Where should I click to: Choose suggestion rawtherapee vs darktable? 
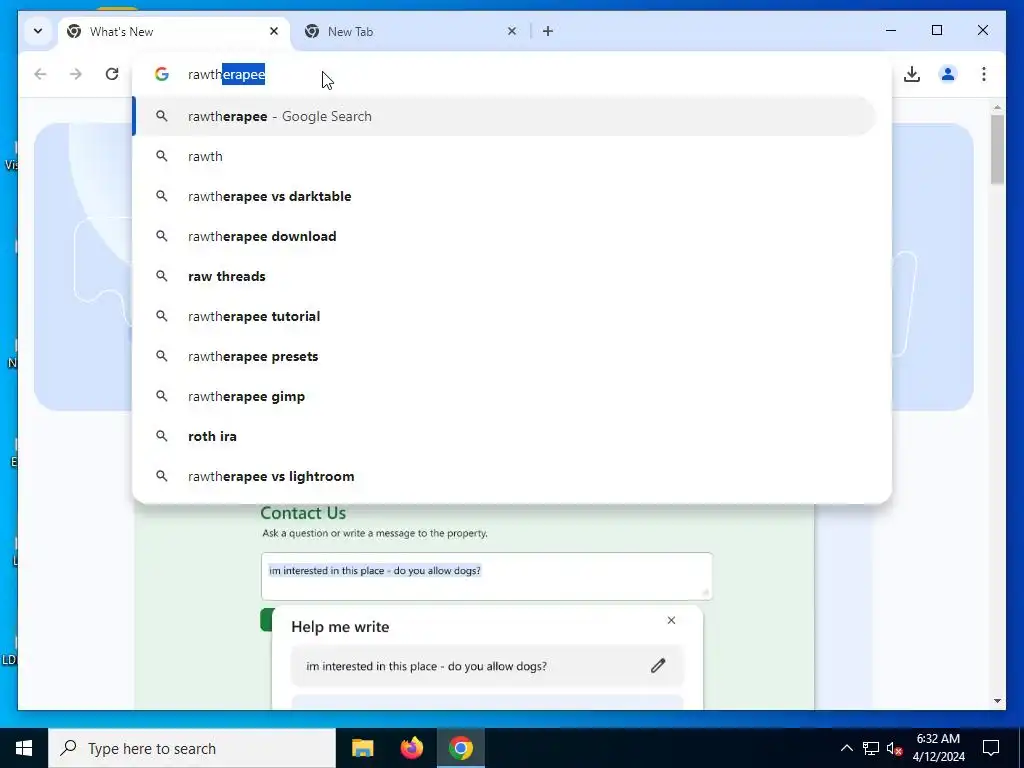[504, 196]
